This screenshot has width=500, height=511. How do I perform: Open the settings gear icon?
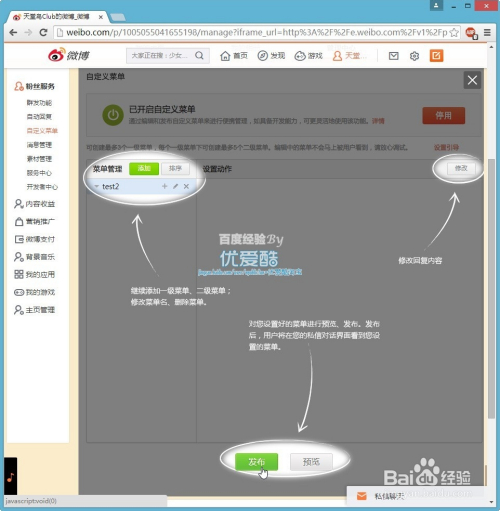(414, 56)
